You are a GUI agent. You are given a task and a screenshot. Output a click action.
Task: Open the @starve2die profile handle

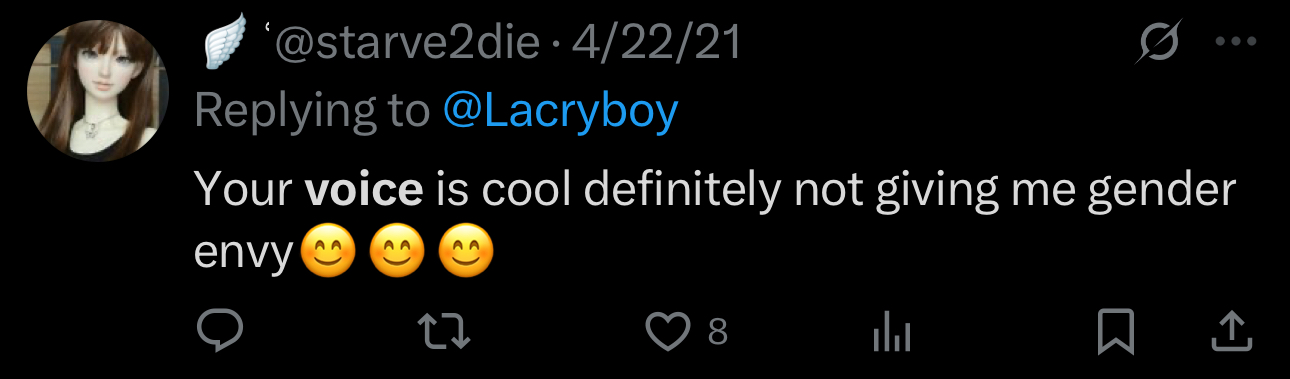coord(405,44)
